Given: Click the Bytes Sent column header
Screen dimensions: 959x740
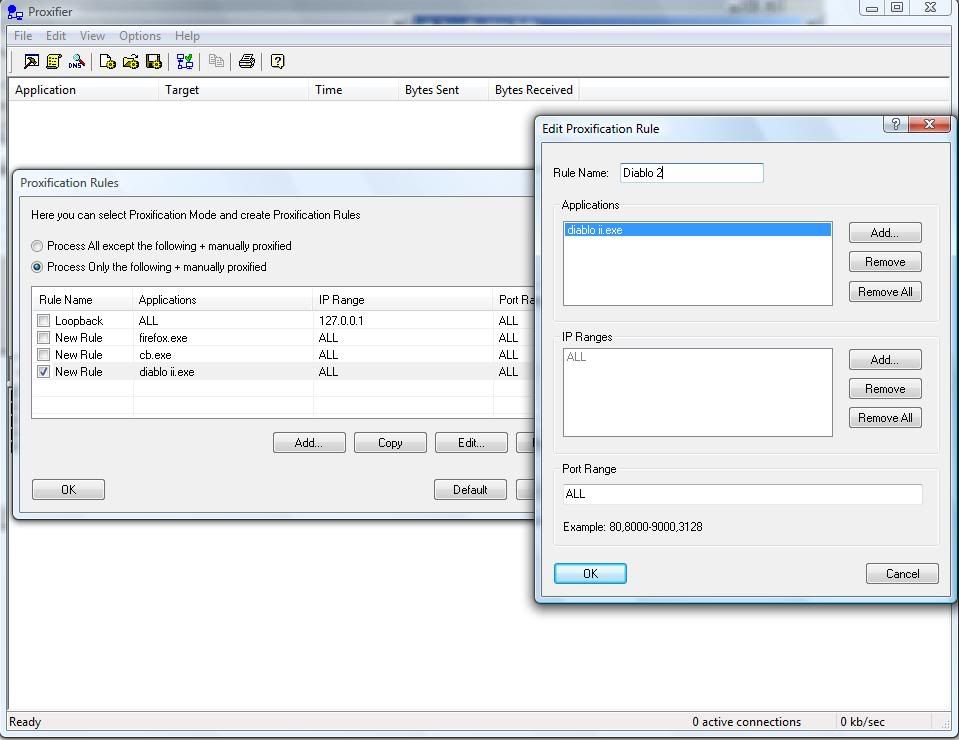Looking at the screenshot, I should (x=443, y=90).
